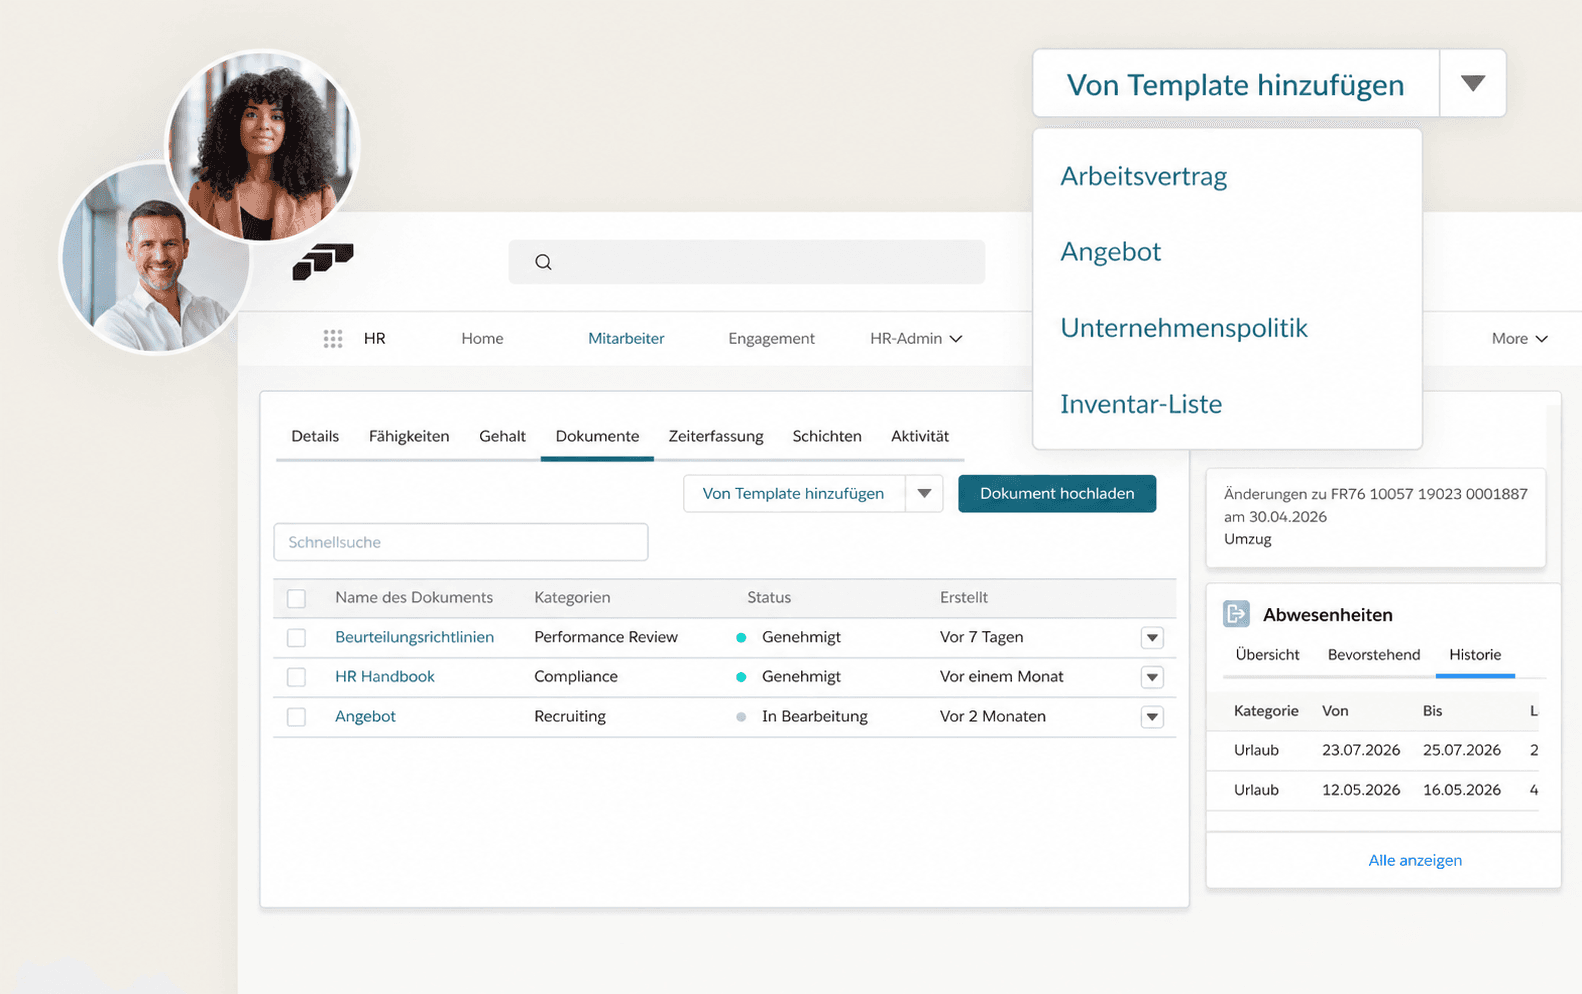Click the Performance Review category cell
Viewport: 1582px width, 994px height.
606,637
